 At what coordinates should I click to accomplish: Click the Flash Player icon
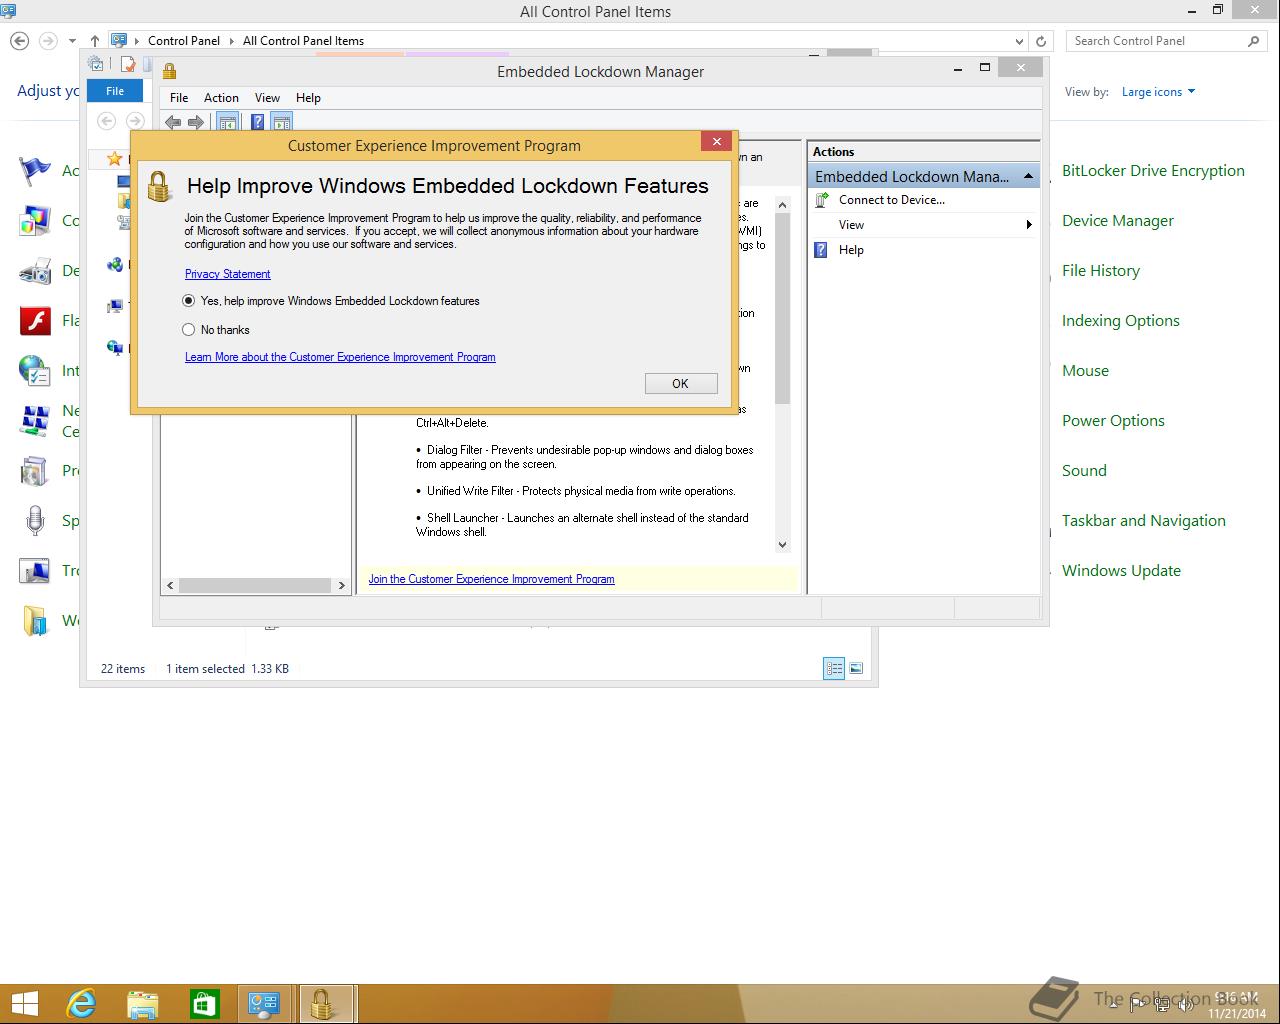coord(35,321)
